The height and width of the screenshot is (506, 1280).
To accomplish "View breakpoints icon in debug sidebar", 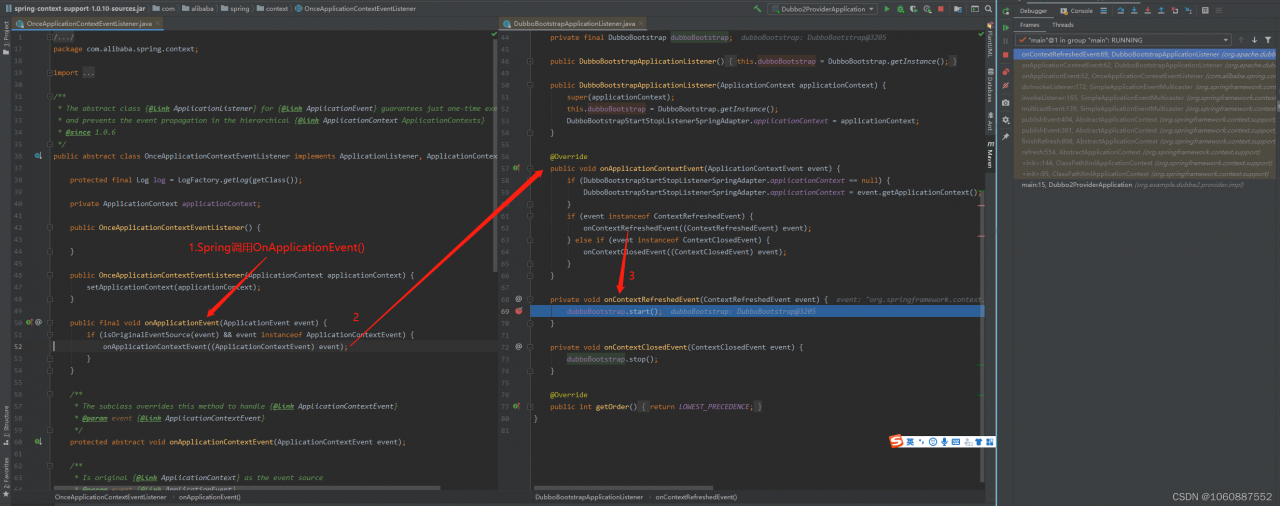I will tap(1006, 72).
